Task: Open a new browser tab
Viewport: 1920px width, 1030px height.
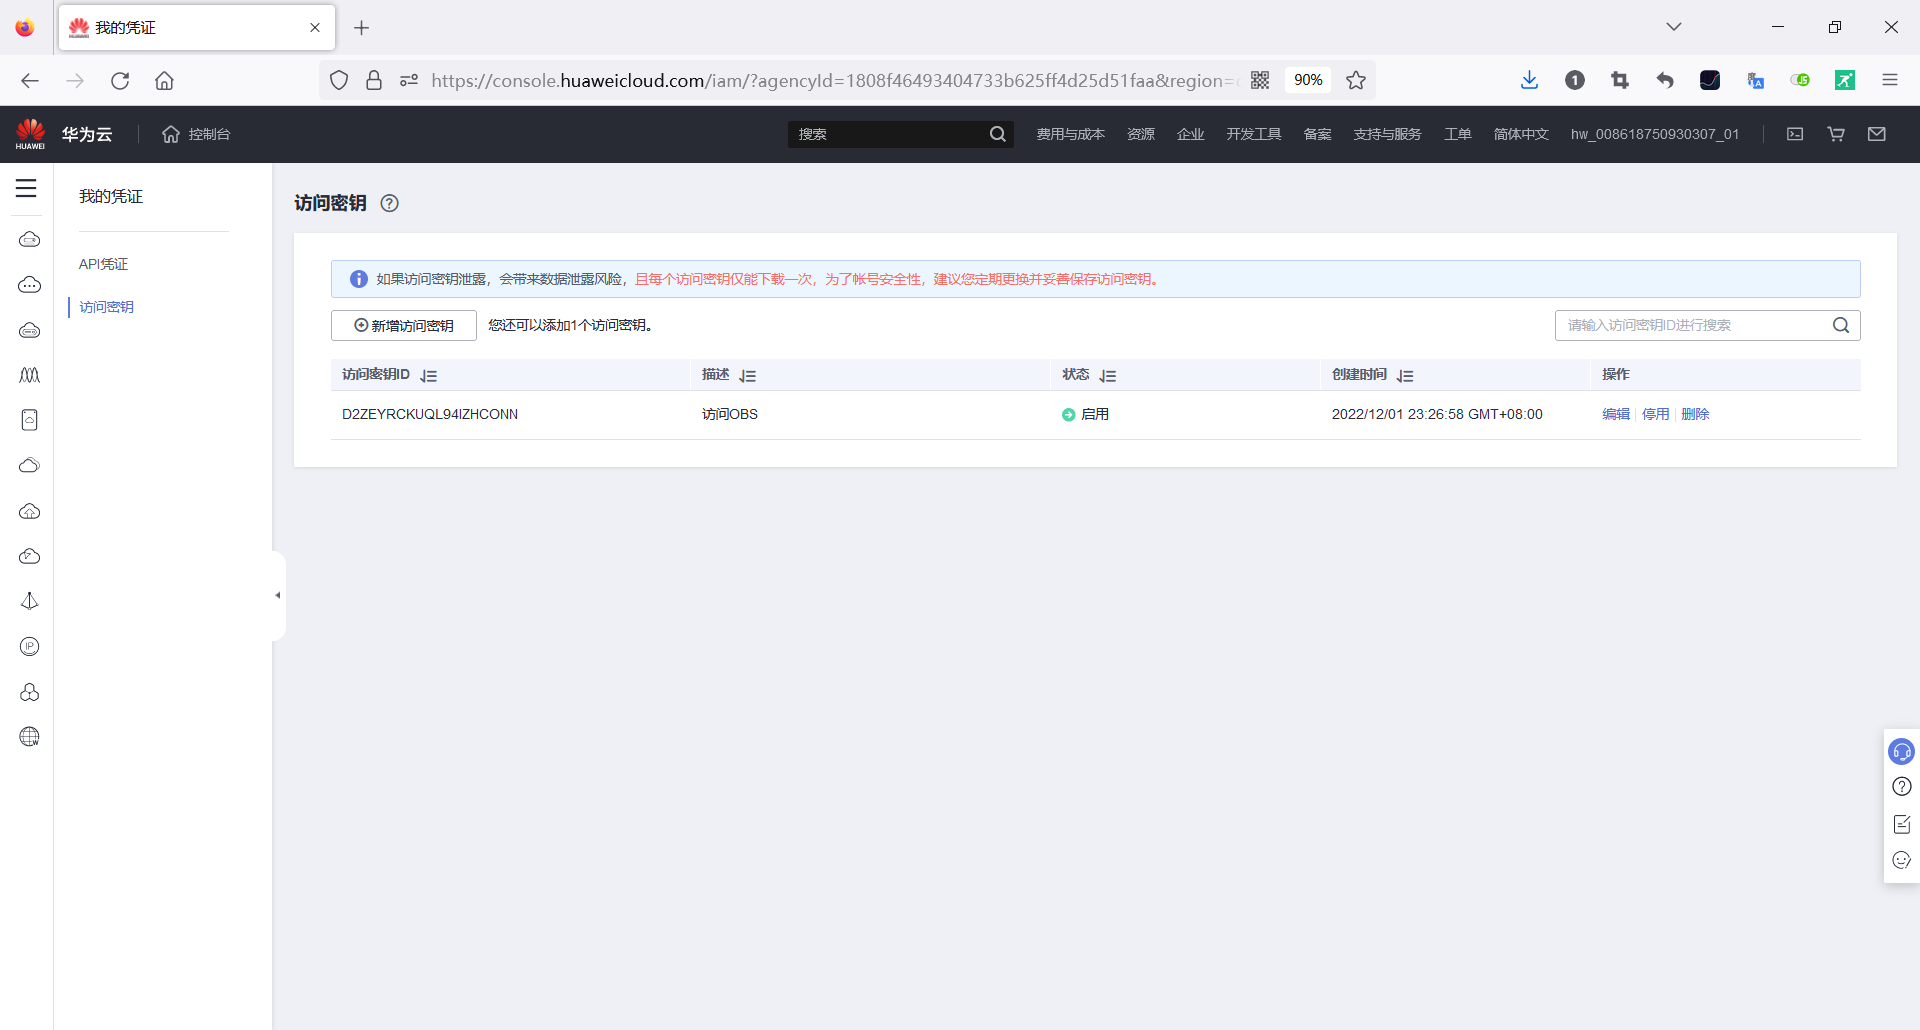Action: 362,28
